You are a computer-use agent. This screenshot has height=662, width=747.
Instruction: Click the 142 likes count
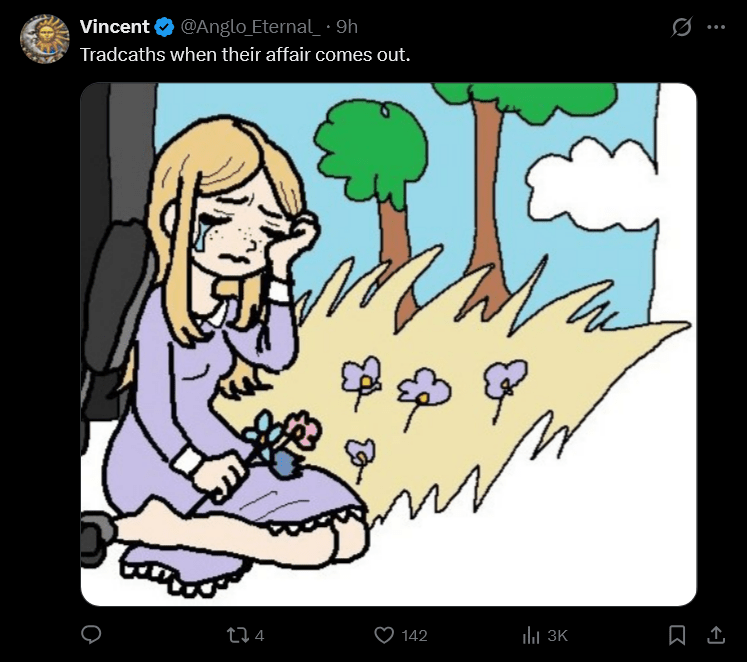(x=414, y=635)
